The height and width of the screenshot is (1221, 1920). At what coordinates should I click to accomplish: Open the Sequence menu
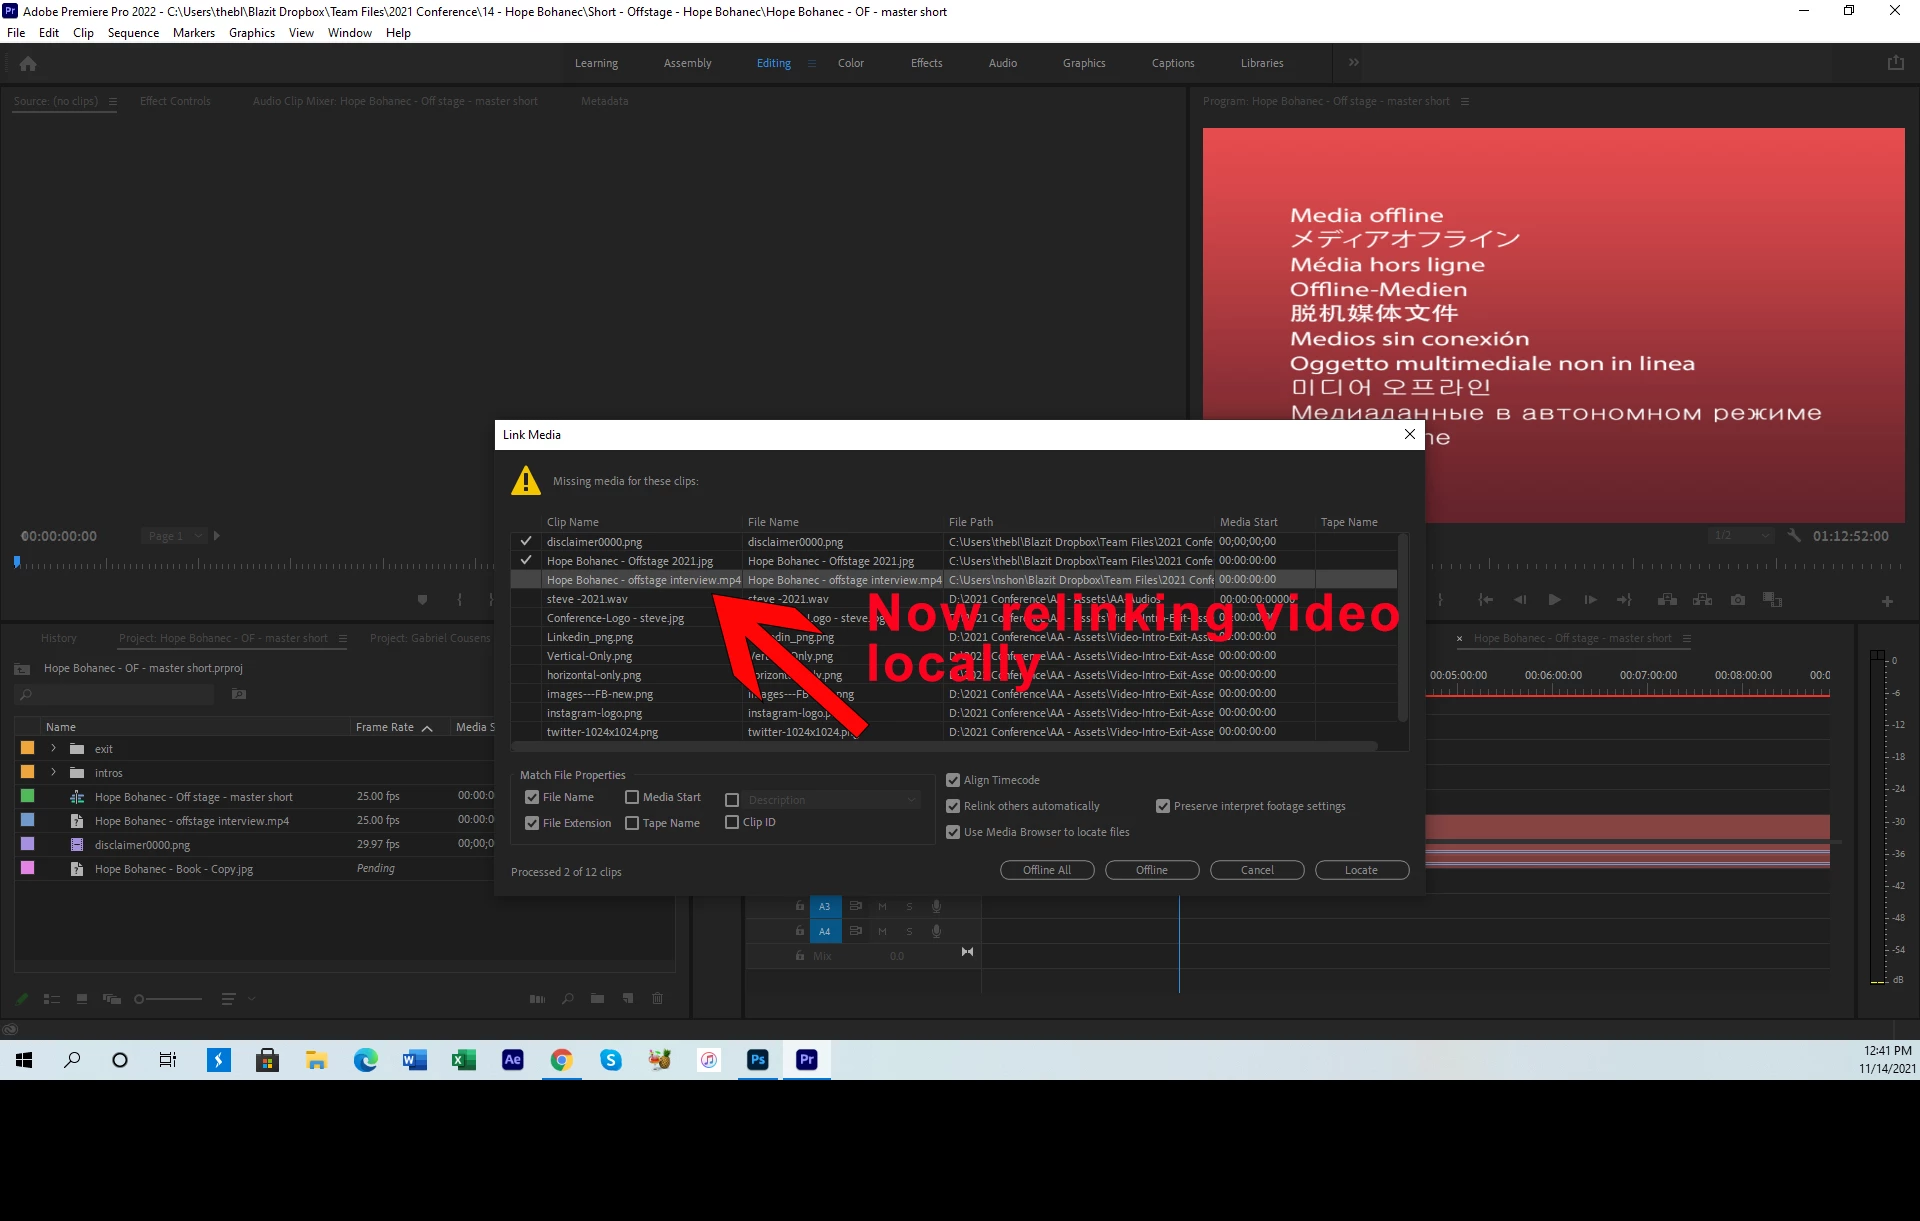pos(133,33)
